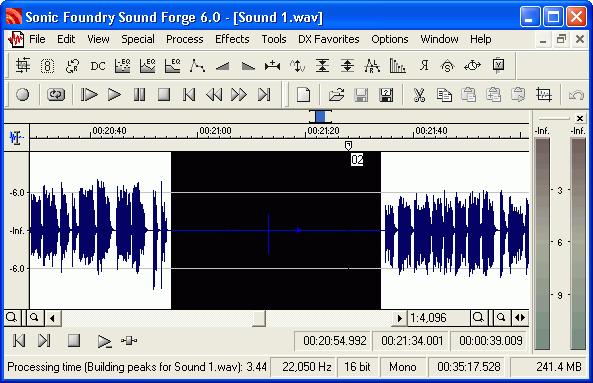
Task: Click the Invert/Flip icon
Action: (298, 66)
